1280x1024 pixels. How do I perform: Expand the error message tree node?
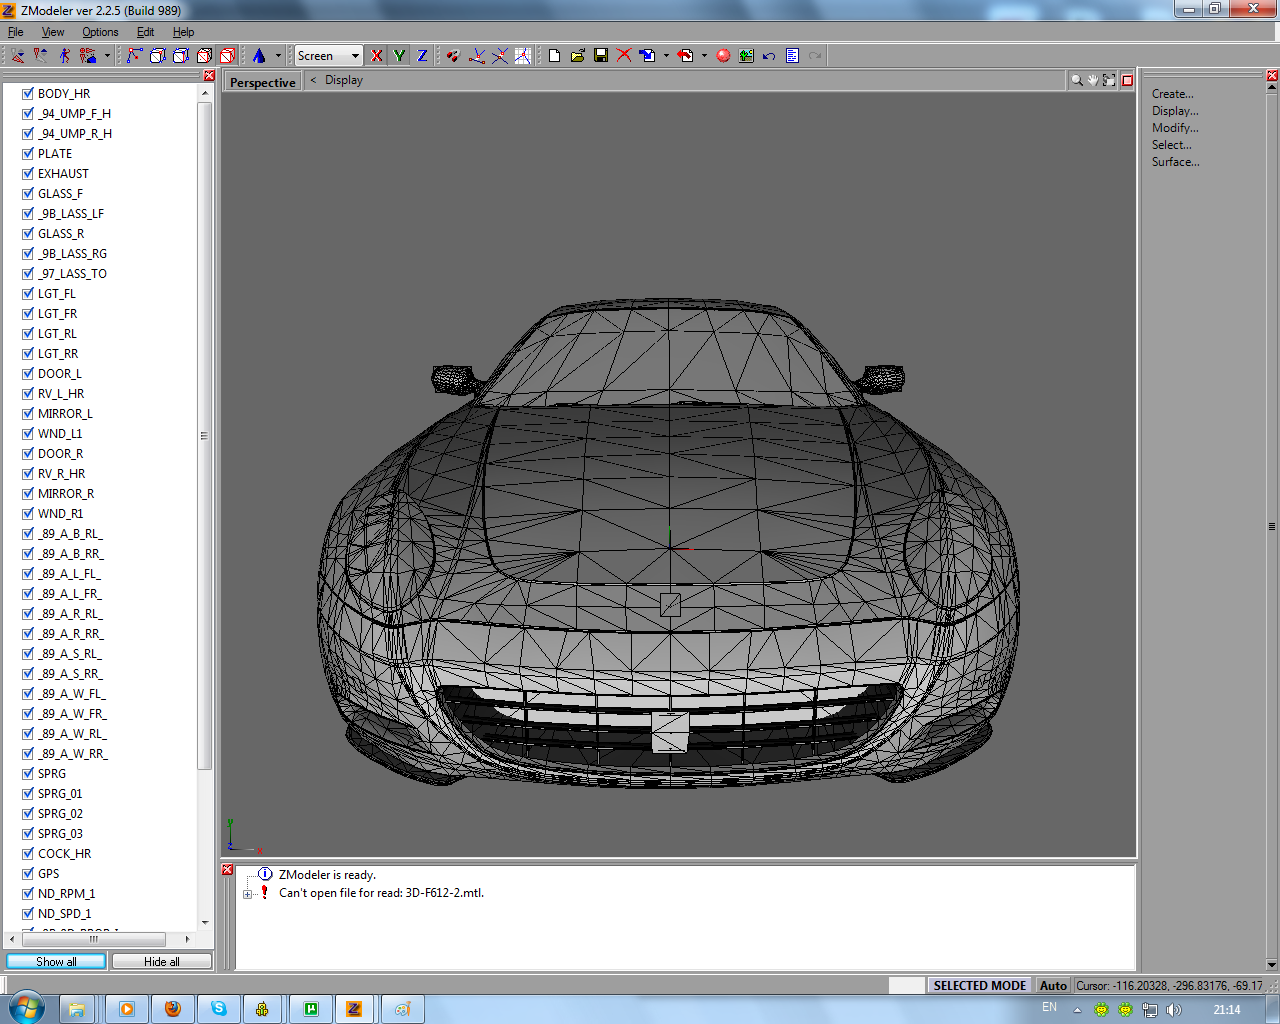tap(247, 894)
